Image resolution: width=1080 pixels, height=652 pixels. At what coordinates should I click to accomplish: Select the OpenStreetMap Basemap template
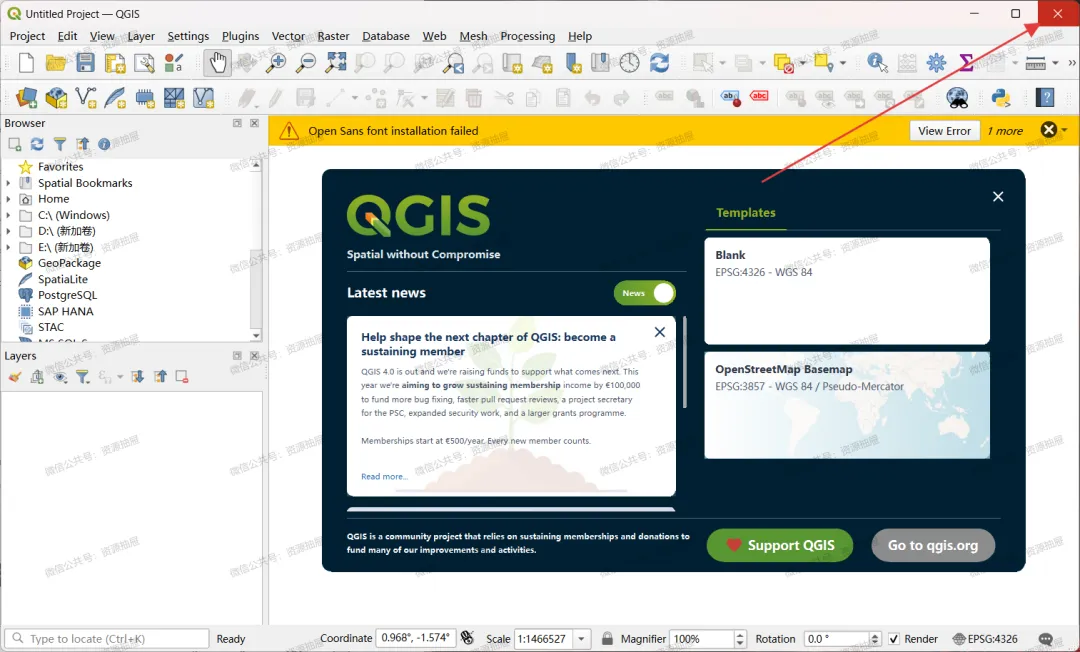pos(847,406)
